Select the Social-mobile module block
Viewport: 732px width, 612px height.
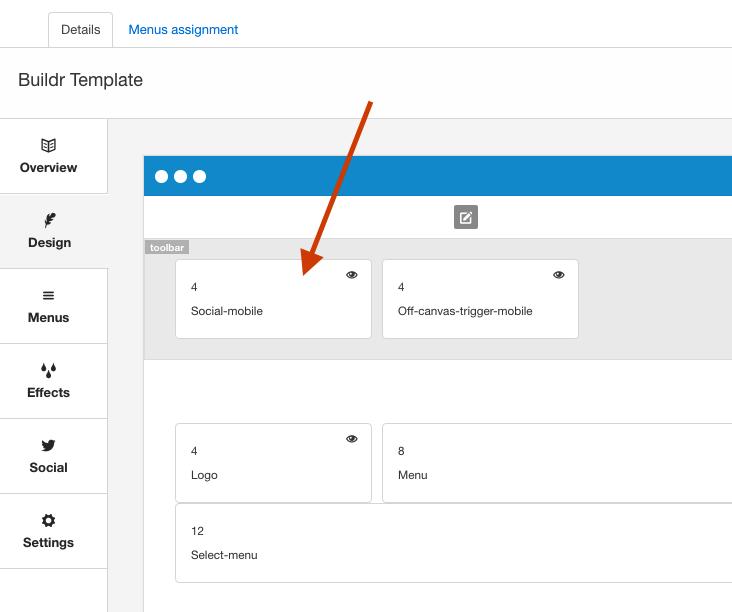(274, 299)
